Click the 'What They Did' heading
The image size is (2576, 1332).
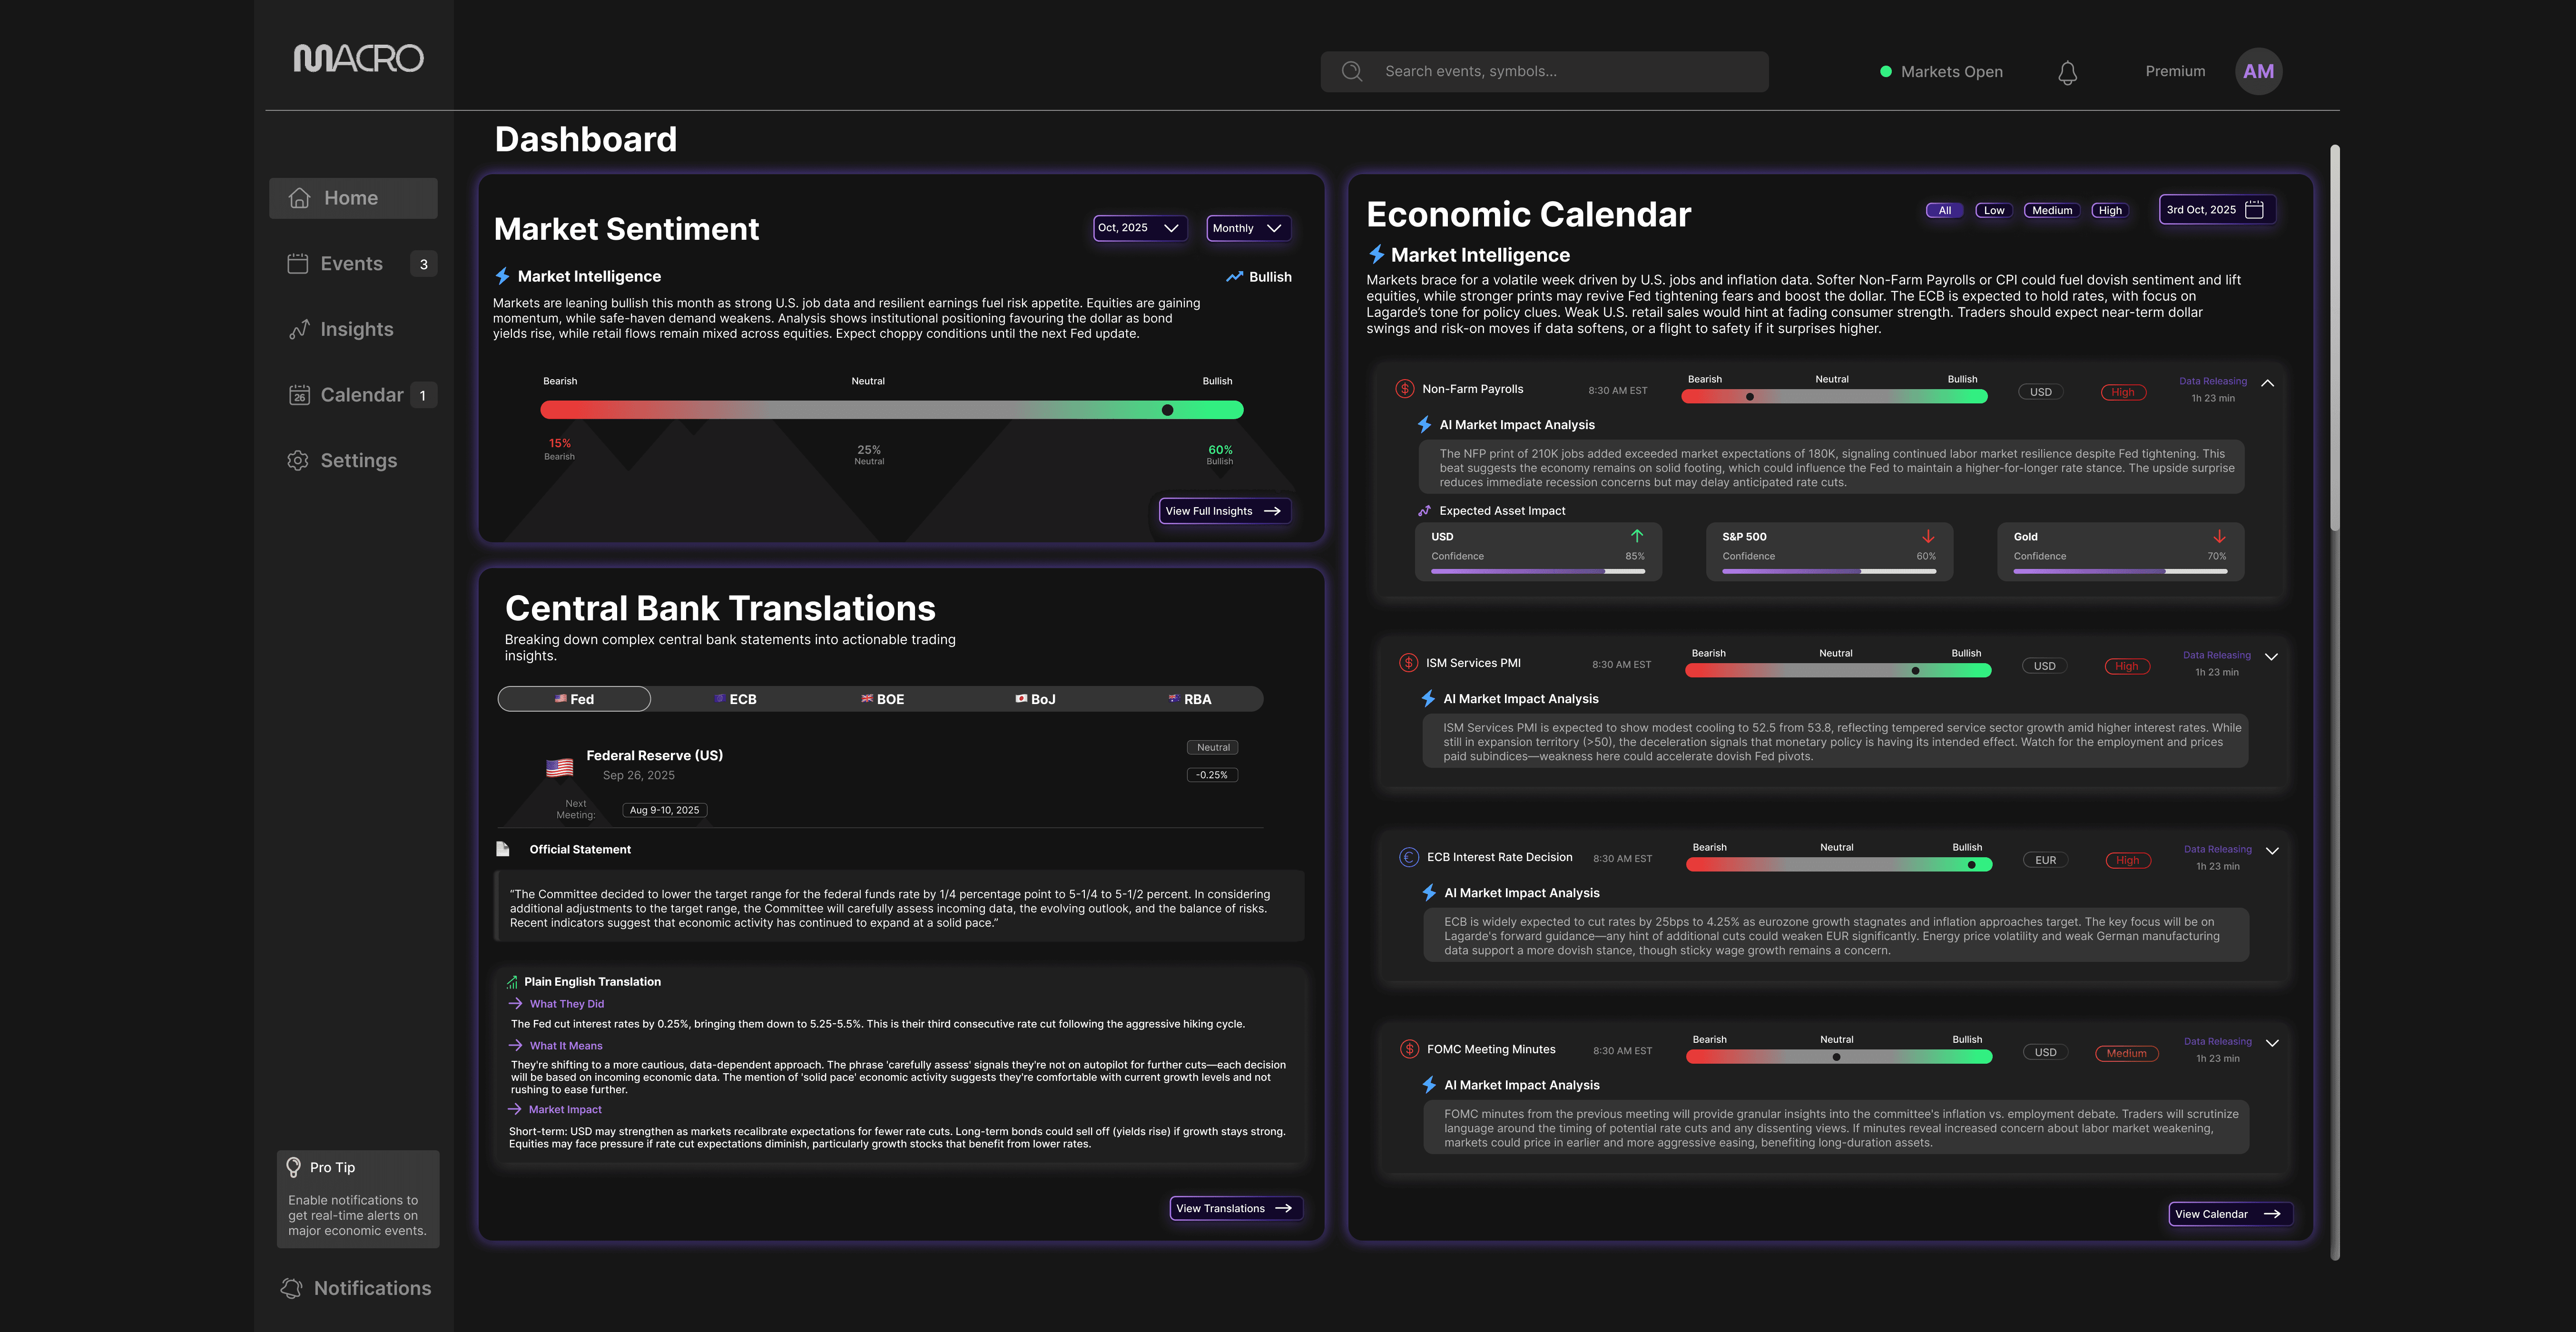pos(567,1004)
